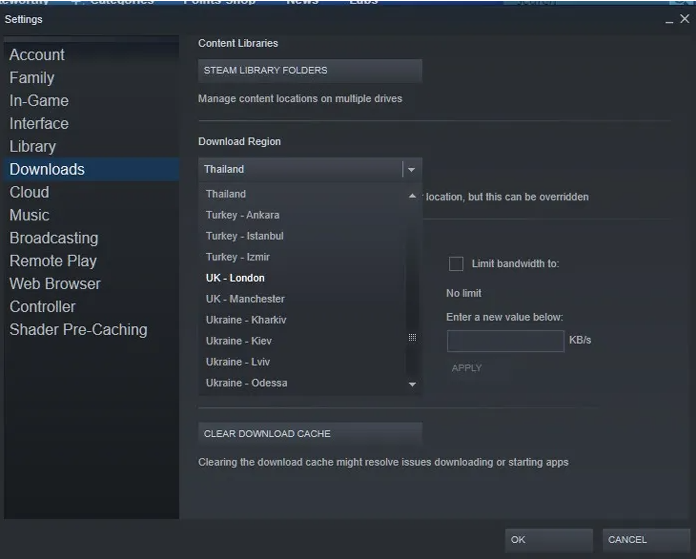Go to Shader Pre-Caching settings
This screenshot has width=696, height=559.
[78, 330]
